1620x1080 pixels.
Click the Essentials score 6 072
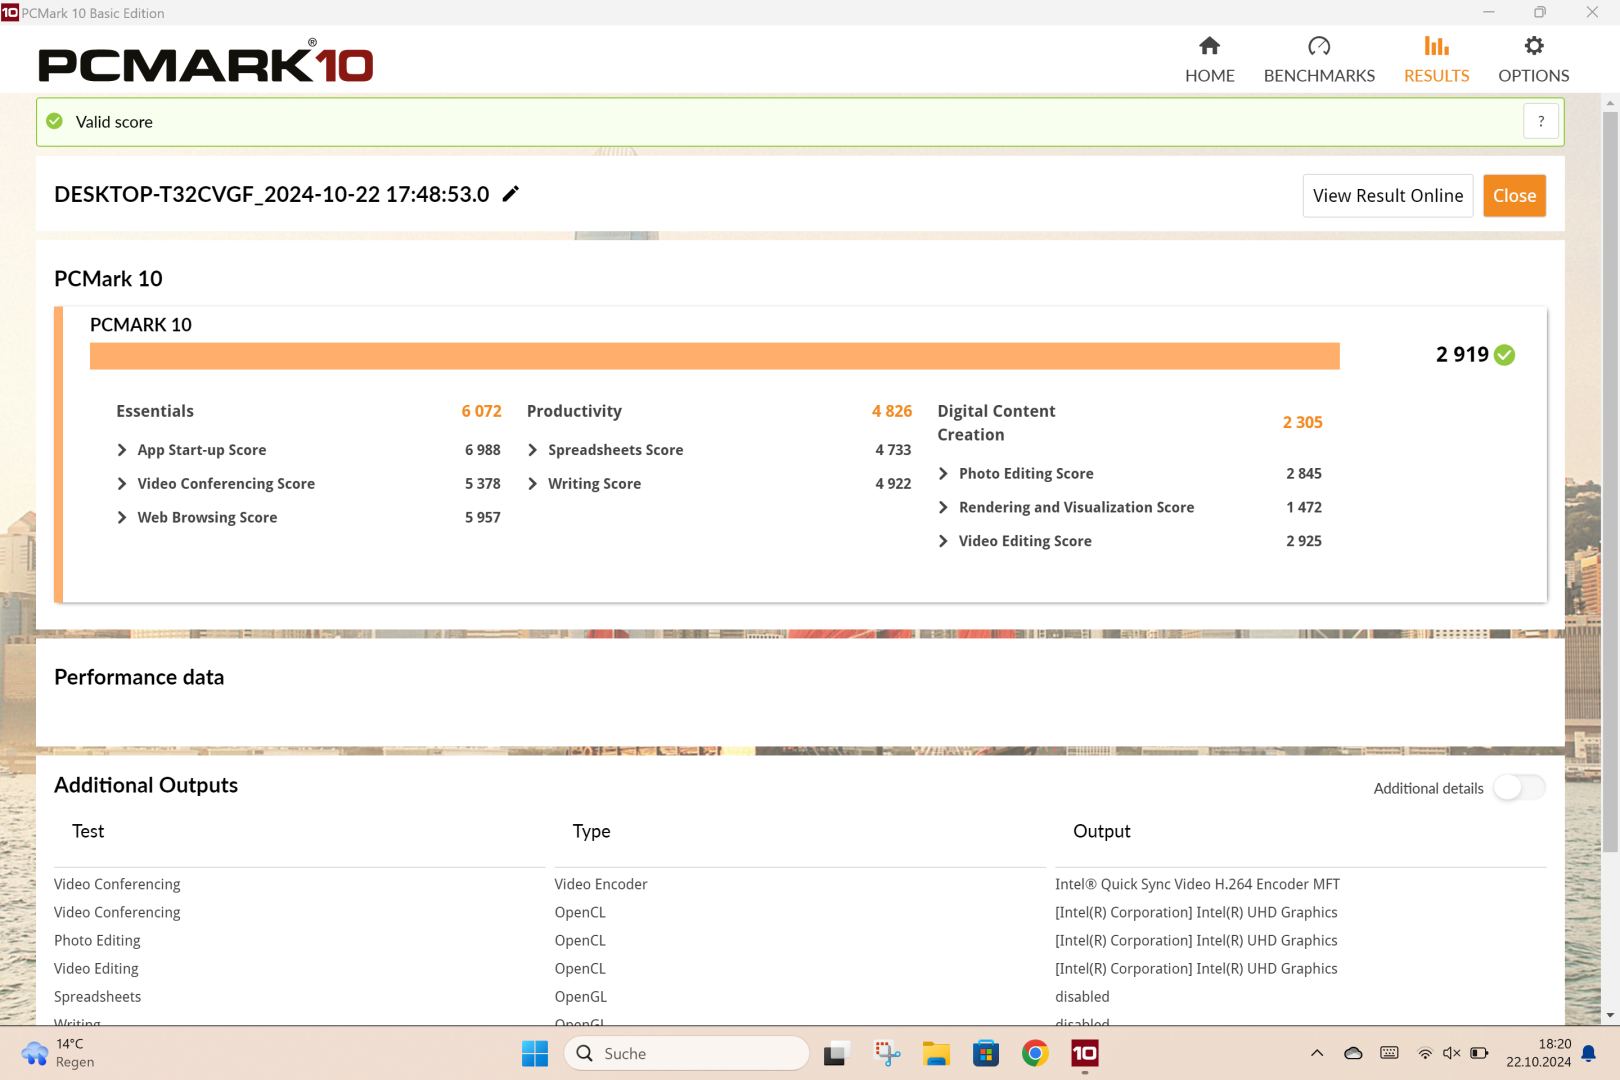(481, 411)
